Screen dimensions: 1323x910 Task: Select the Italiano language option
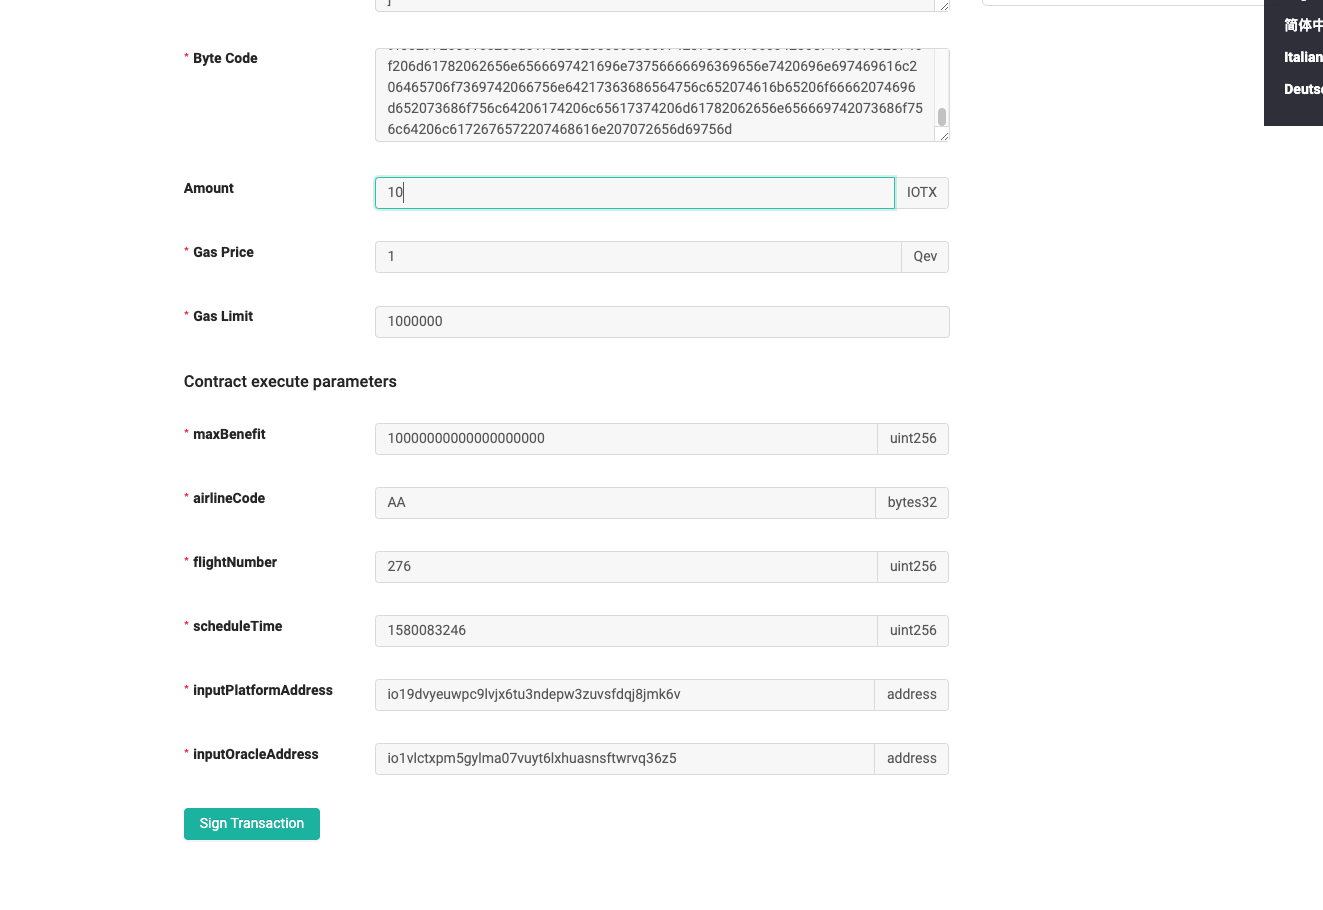pos(1303,57)
